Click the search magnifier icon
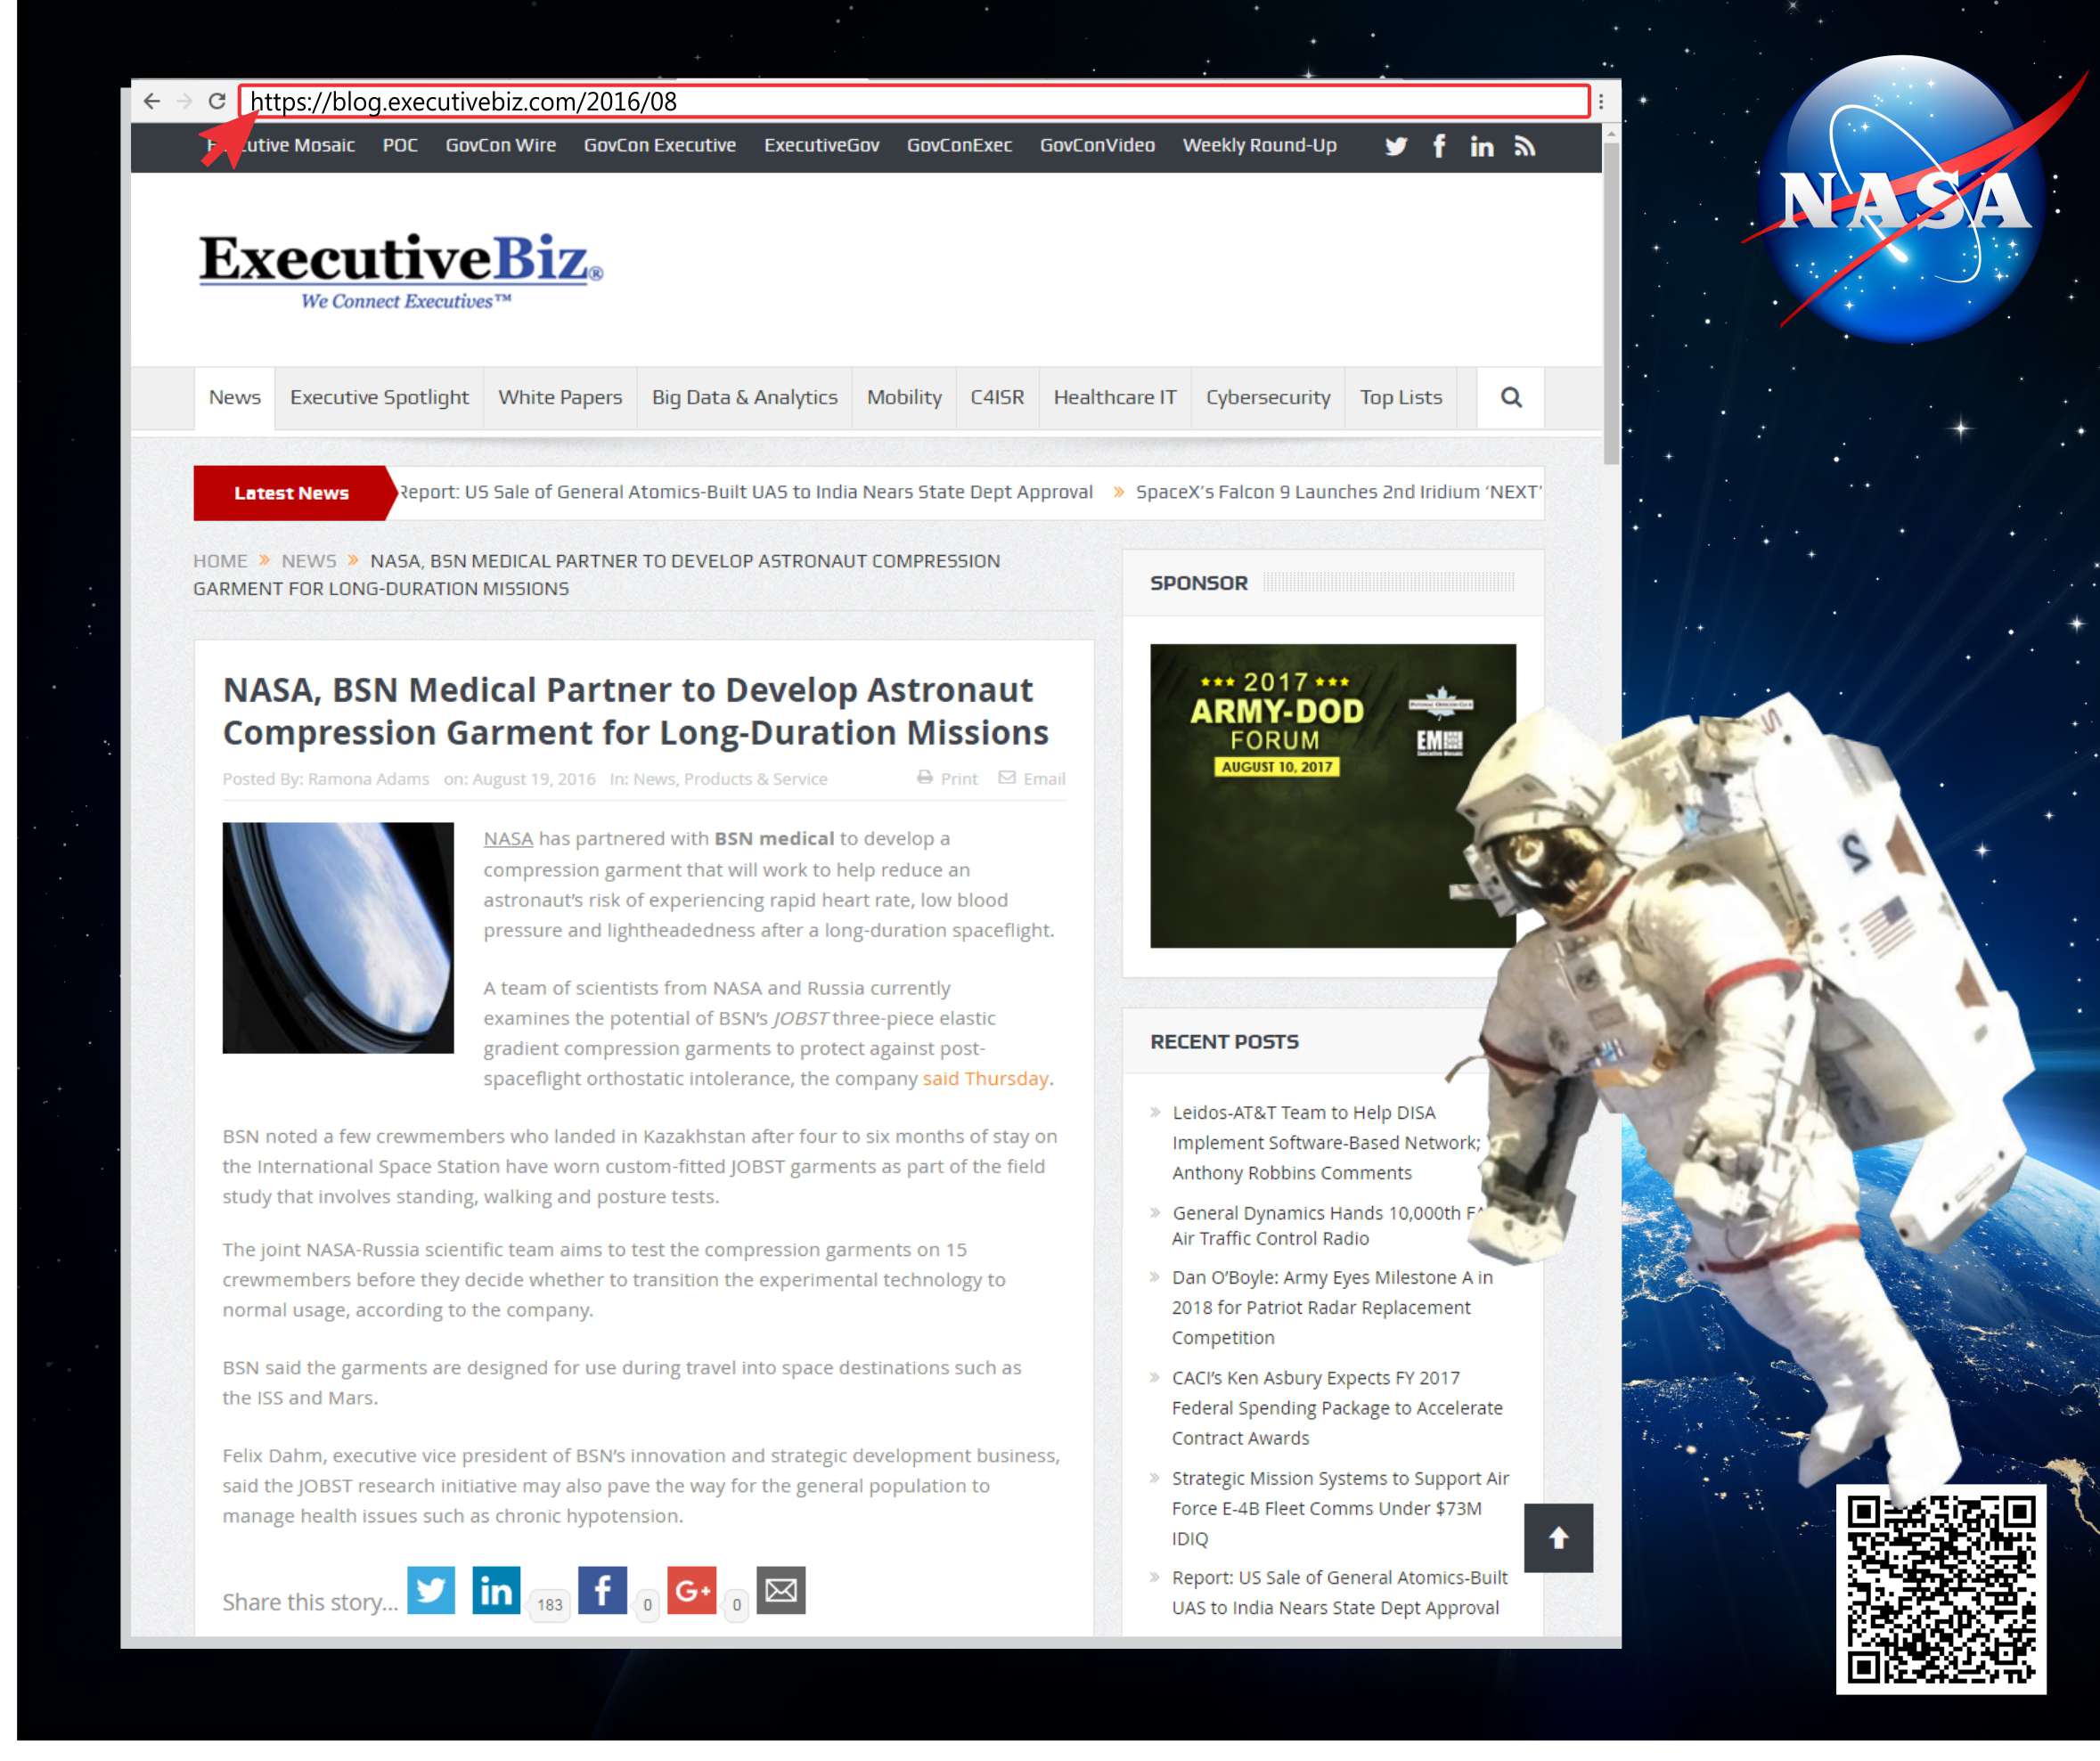The width and height of the screenshot is (2100, 1761). tap(1511, 398)
